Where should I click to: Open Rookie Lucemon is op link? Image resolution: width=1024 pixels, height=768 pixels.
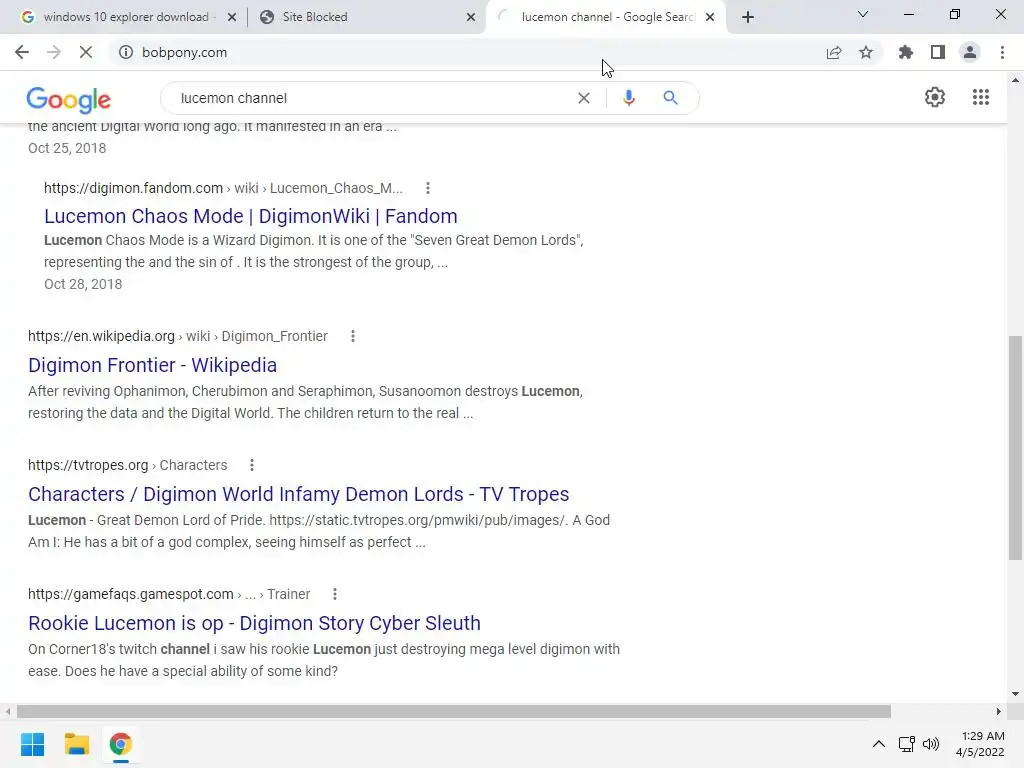pos(254,623)
